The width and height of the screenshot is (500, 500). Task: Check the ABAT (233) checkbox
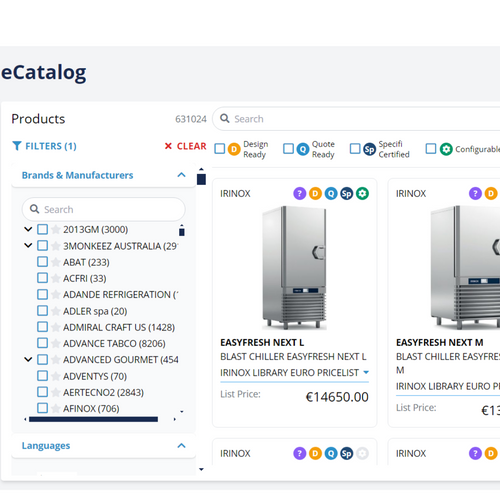coord(42,262)
